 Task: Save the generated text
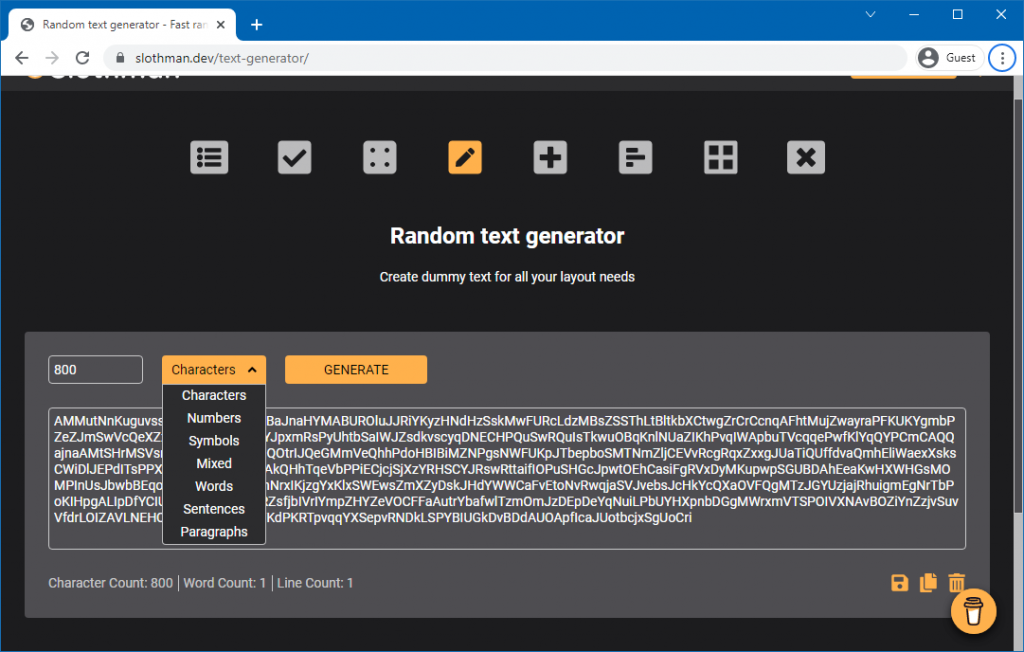click(x=899, y=582)
